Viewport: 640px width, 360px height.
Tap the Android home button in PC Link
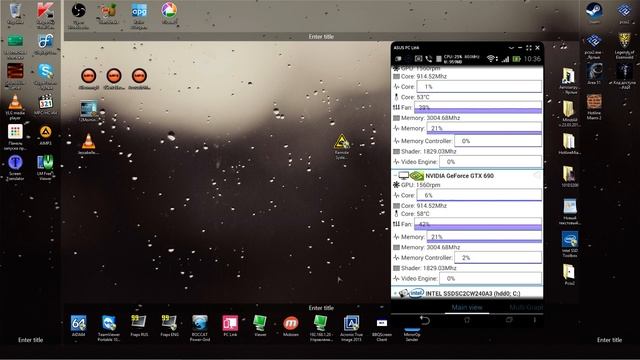(467, 320)
